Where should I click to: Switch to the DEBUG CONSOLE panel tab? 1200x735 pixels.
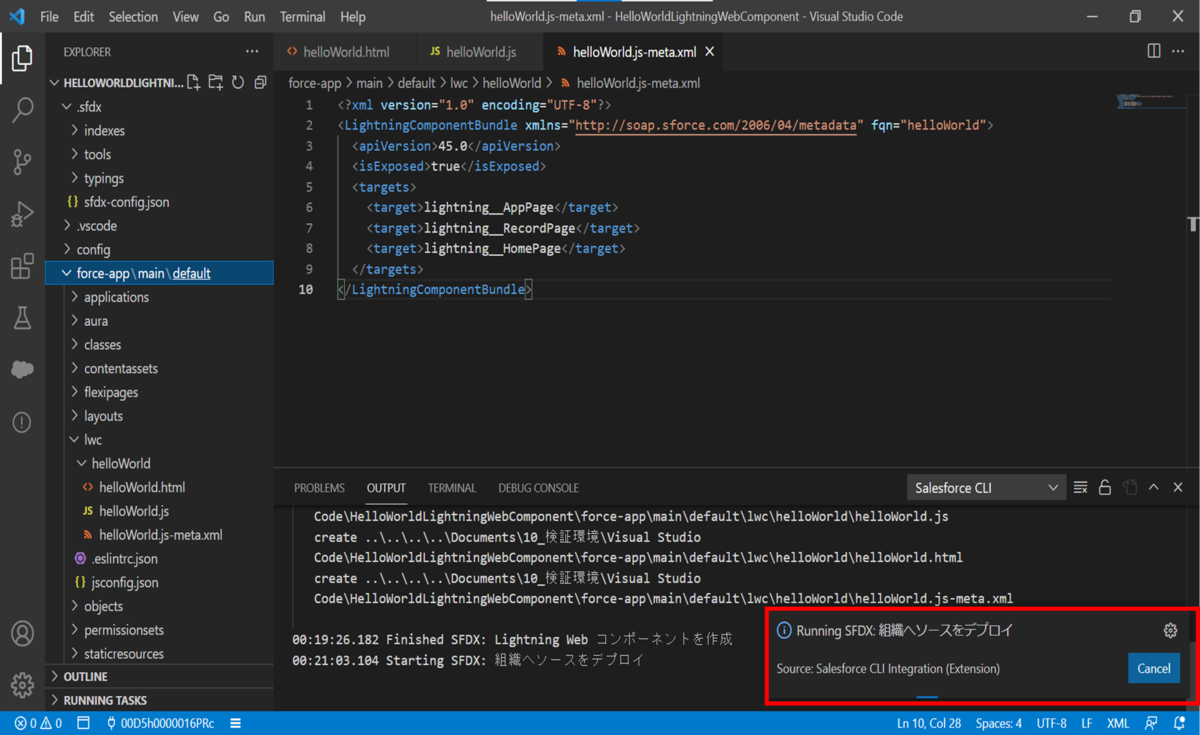point(538,488)
